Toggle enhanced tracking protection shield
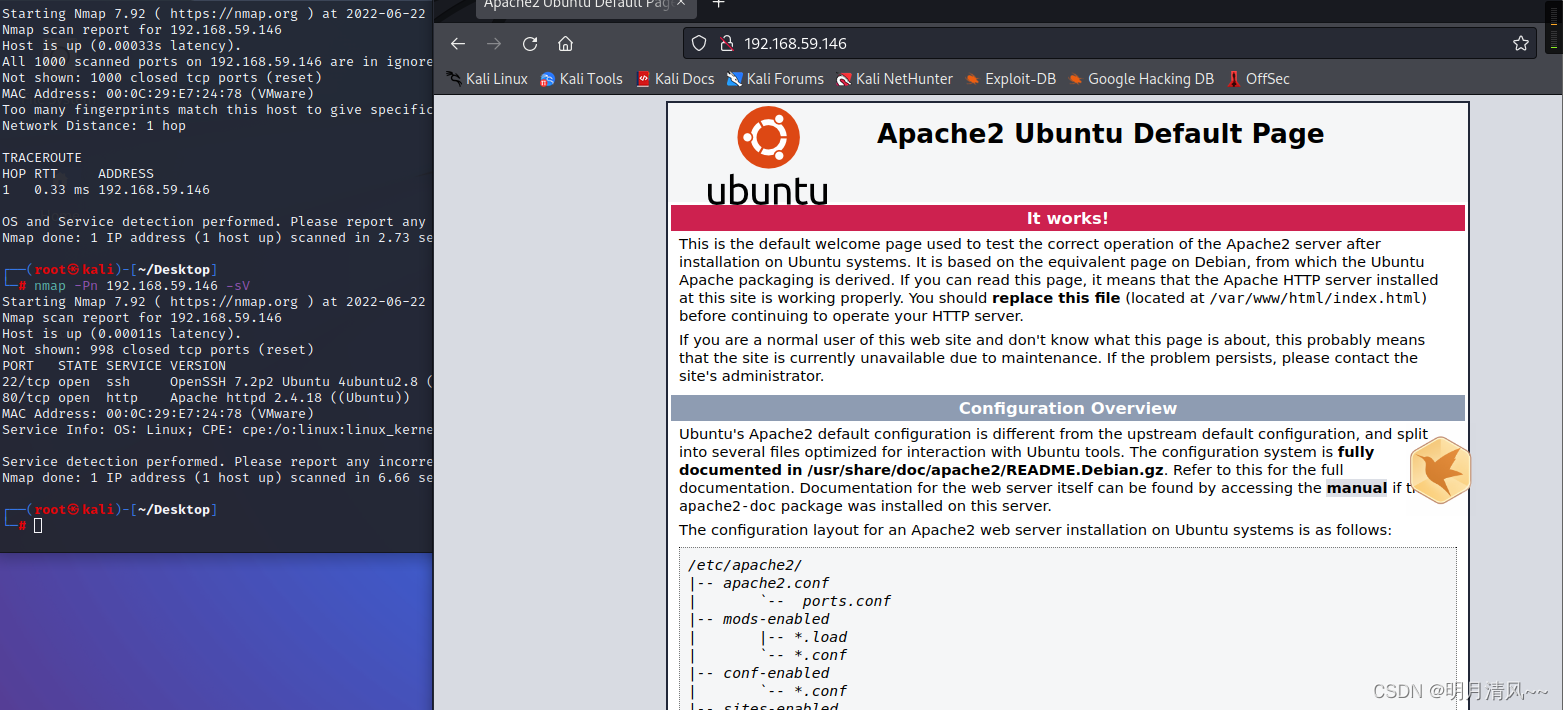This screenshot has height=710, width=1563. tap(698, 43)
